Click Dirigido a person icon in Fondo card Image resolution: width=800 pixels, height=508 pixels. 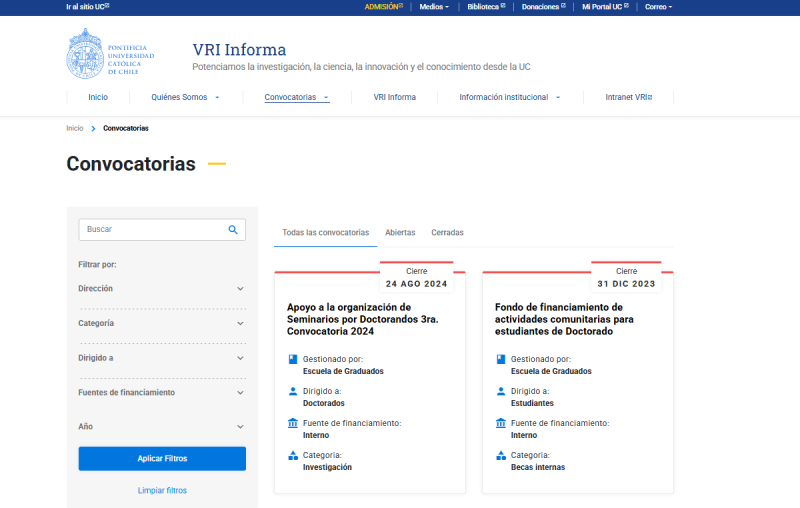pyautogui.click(x=501, y=391)
